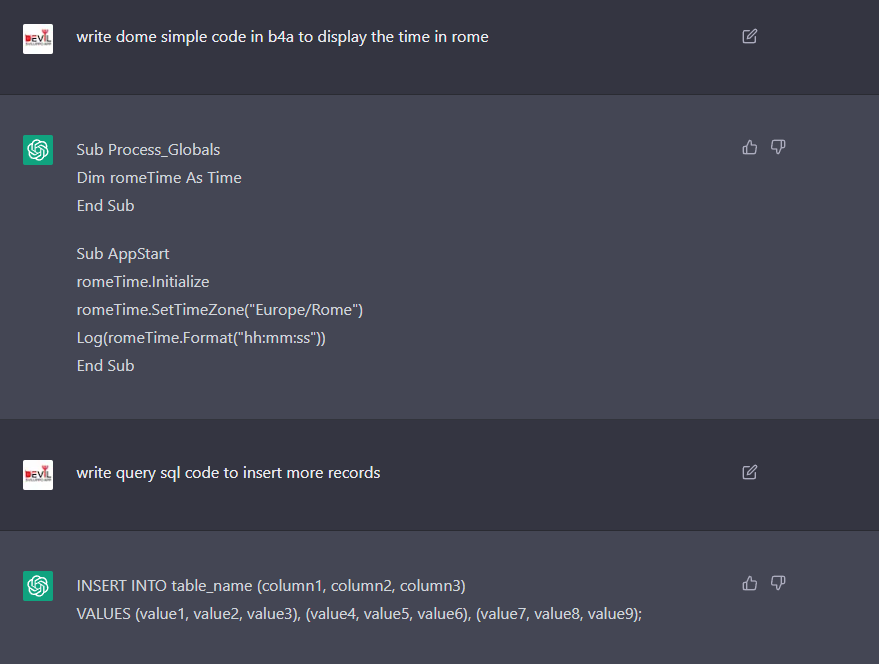This screenshot has width=879, height=664.
Task: Click the 'INSERT INTO table_name' line
Action: (271, 585)
